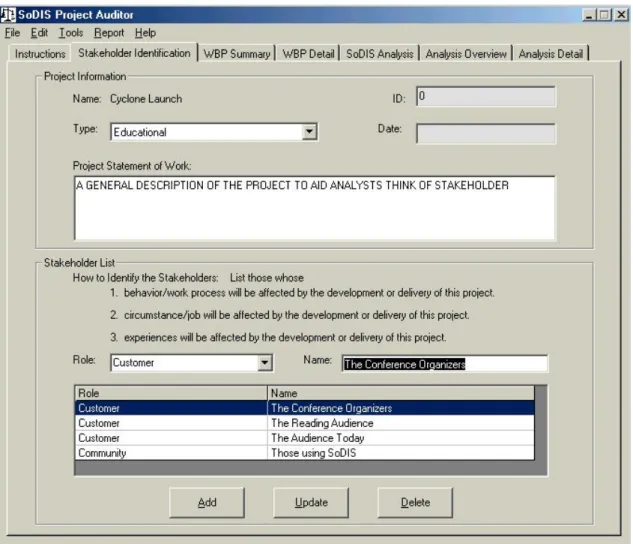Switch to the Instructions tab
The image size is (633, 544).
(40, 54)
